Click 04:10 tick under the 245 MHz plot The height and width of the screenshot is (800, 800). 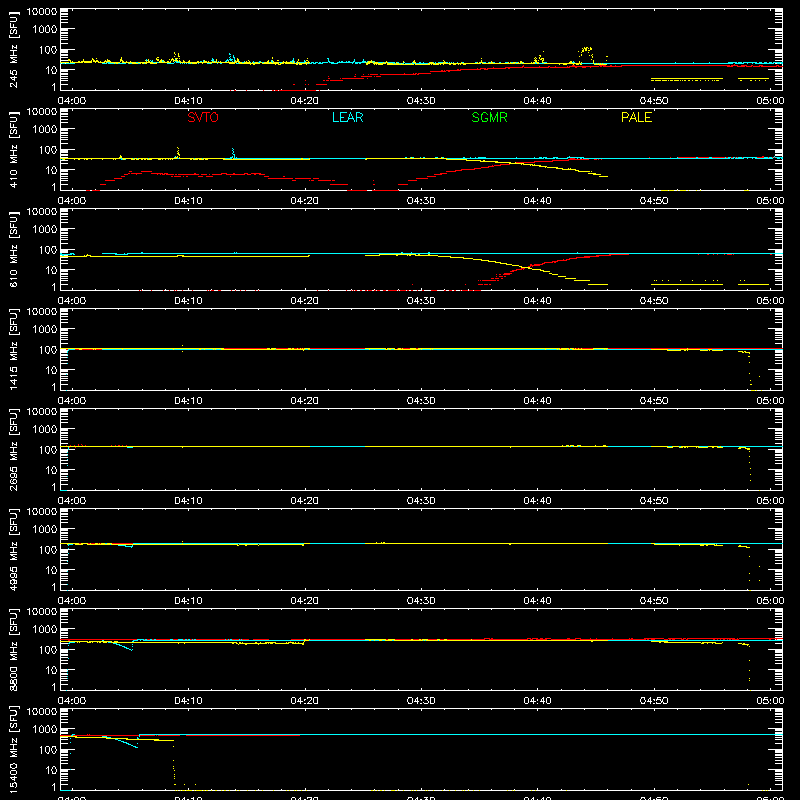tap(188, 101)
